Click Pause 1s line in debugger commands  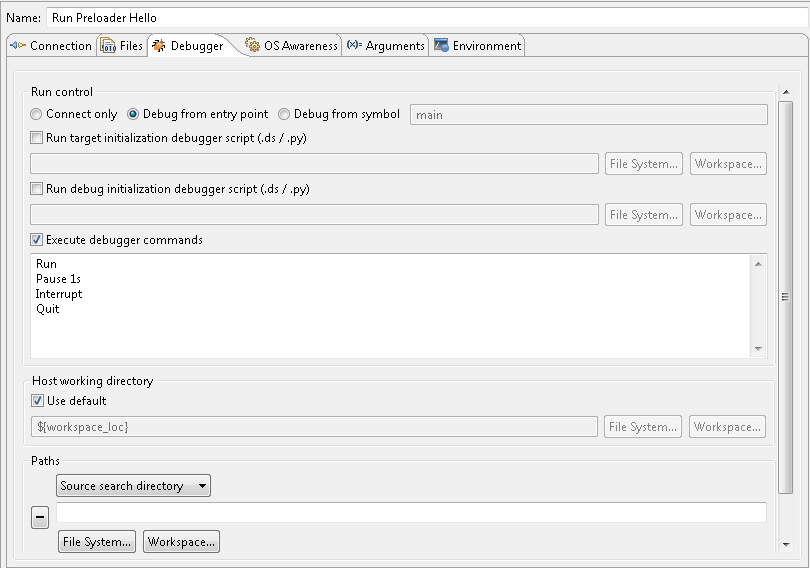point(58,279)
